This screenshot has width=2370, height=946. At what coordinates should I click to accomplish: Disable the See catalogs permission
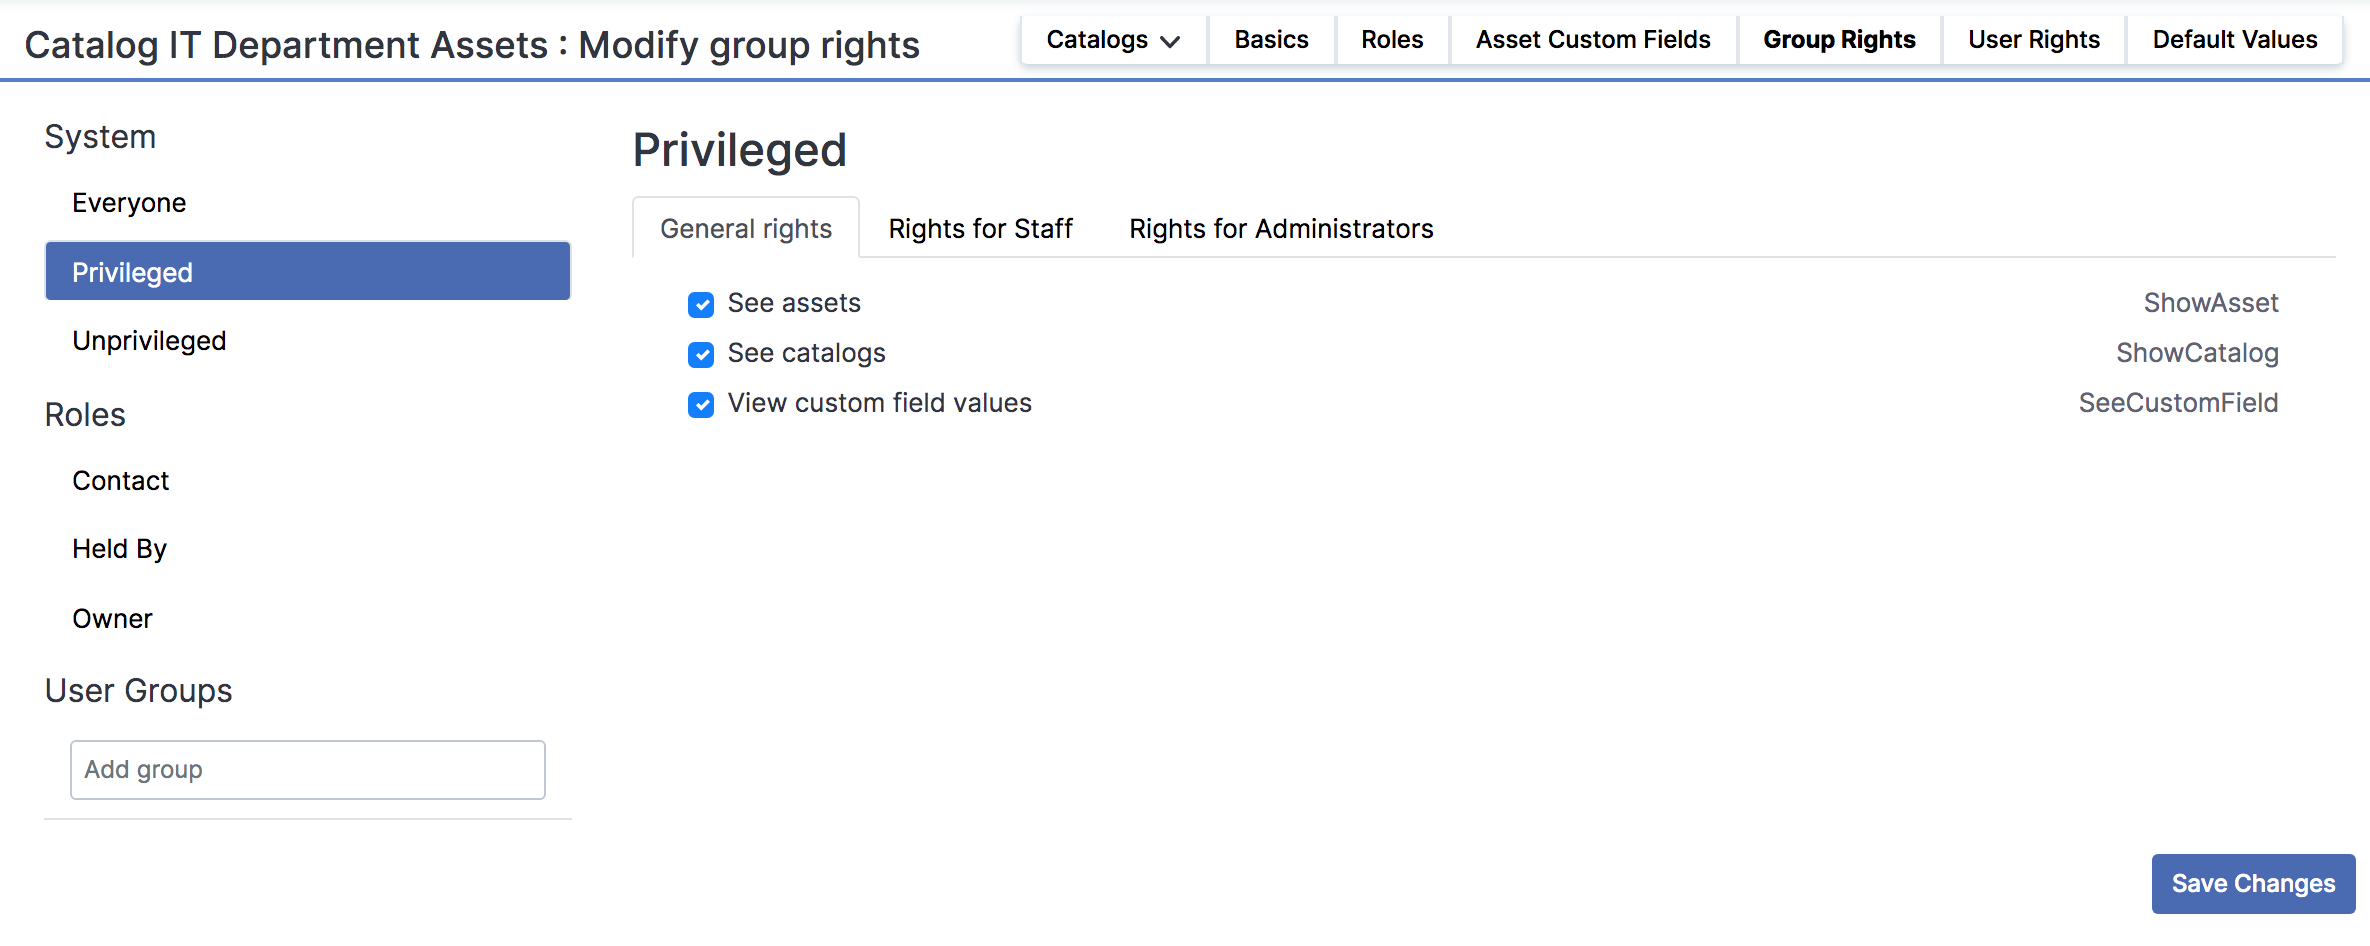(701, 354)
